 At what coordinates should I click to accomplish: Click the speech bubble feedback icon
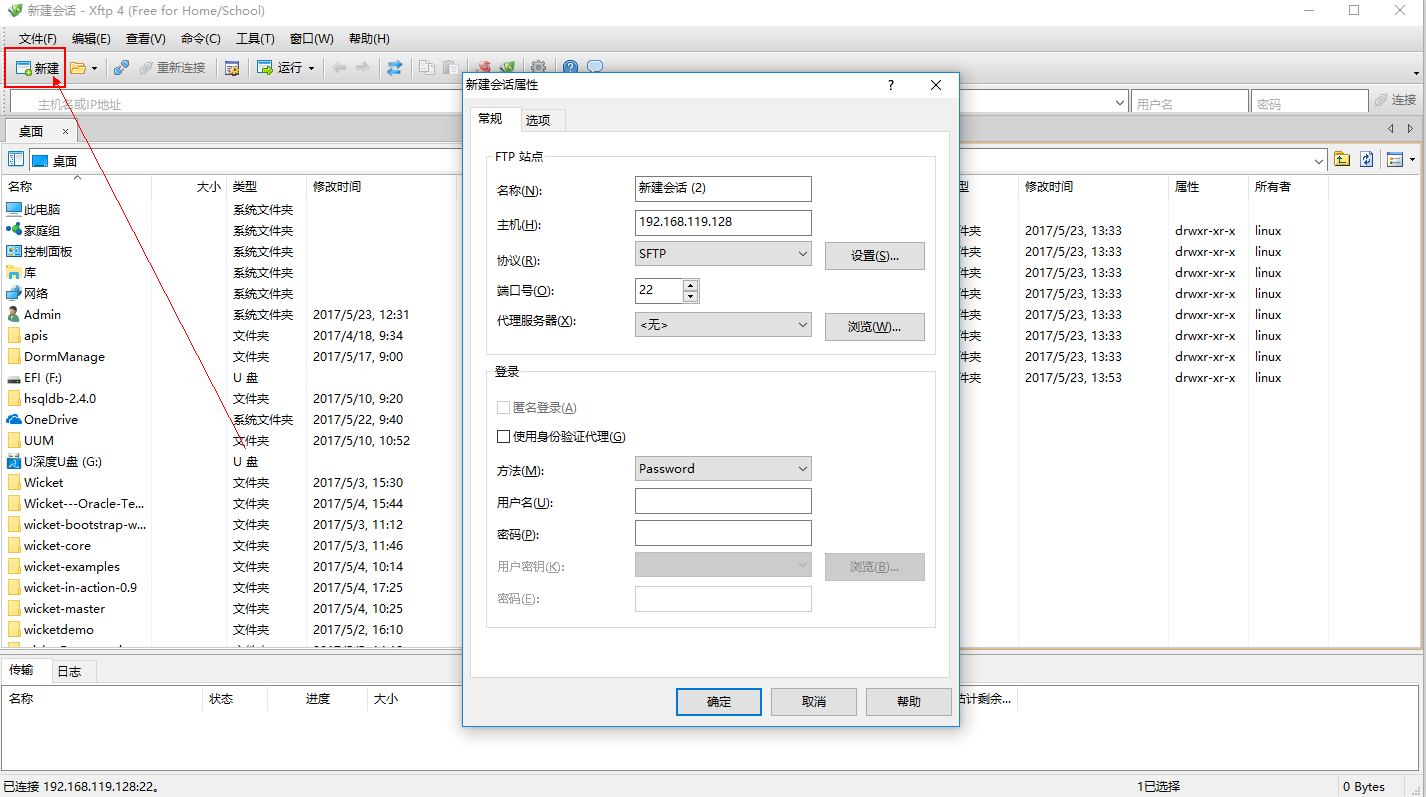[x=595, y=68]
